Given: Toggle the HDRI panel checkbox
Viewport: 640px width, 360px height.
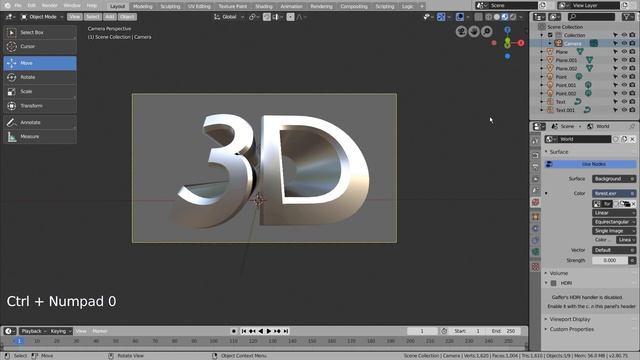Looking at the screenshot, I should pos(553,283).
